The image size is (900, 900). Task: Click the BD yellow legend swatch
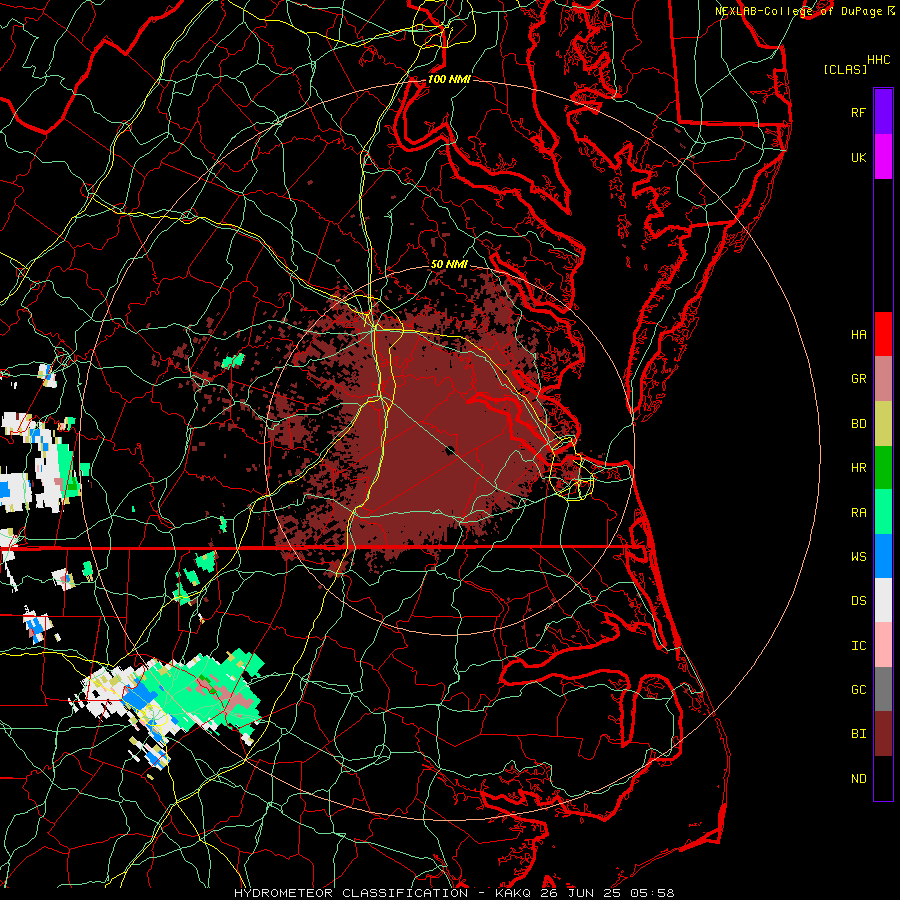coord(883,424)
